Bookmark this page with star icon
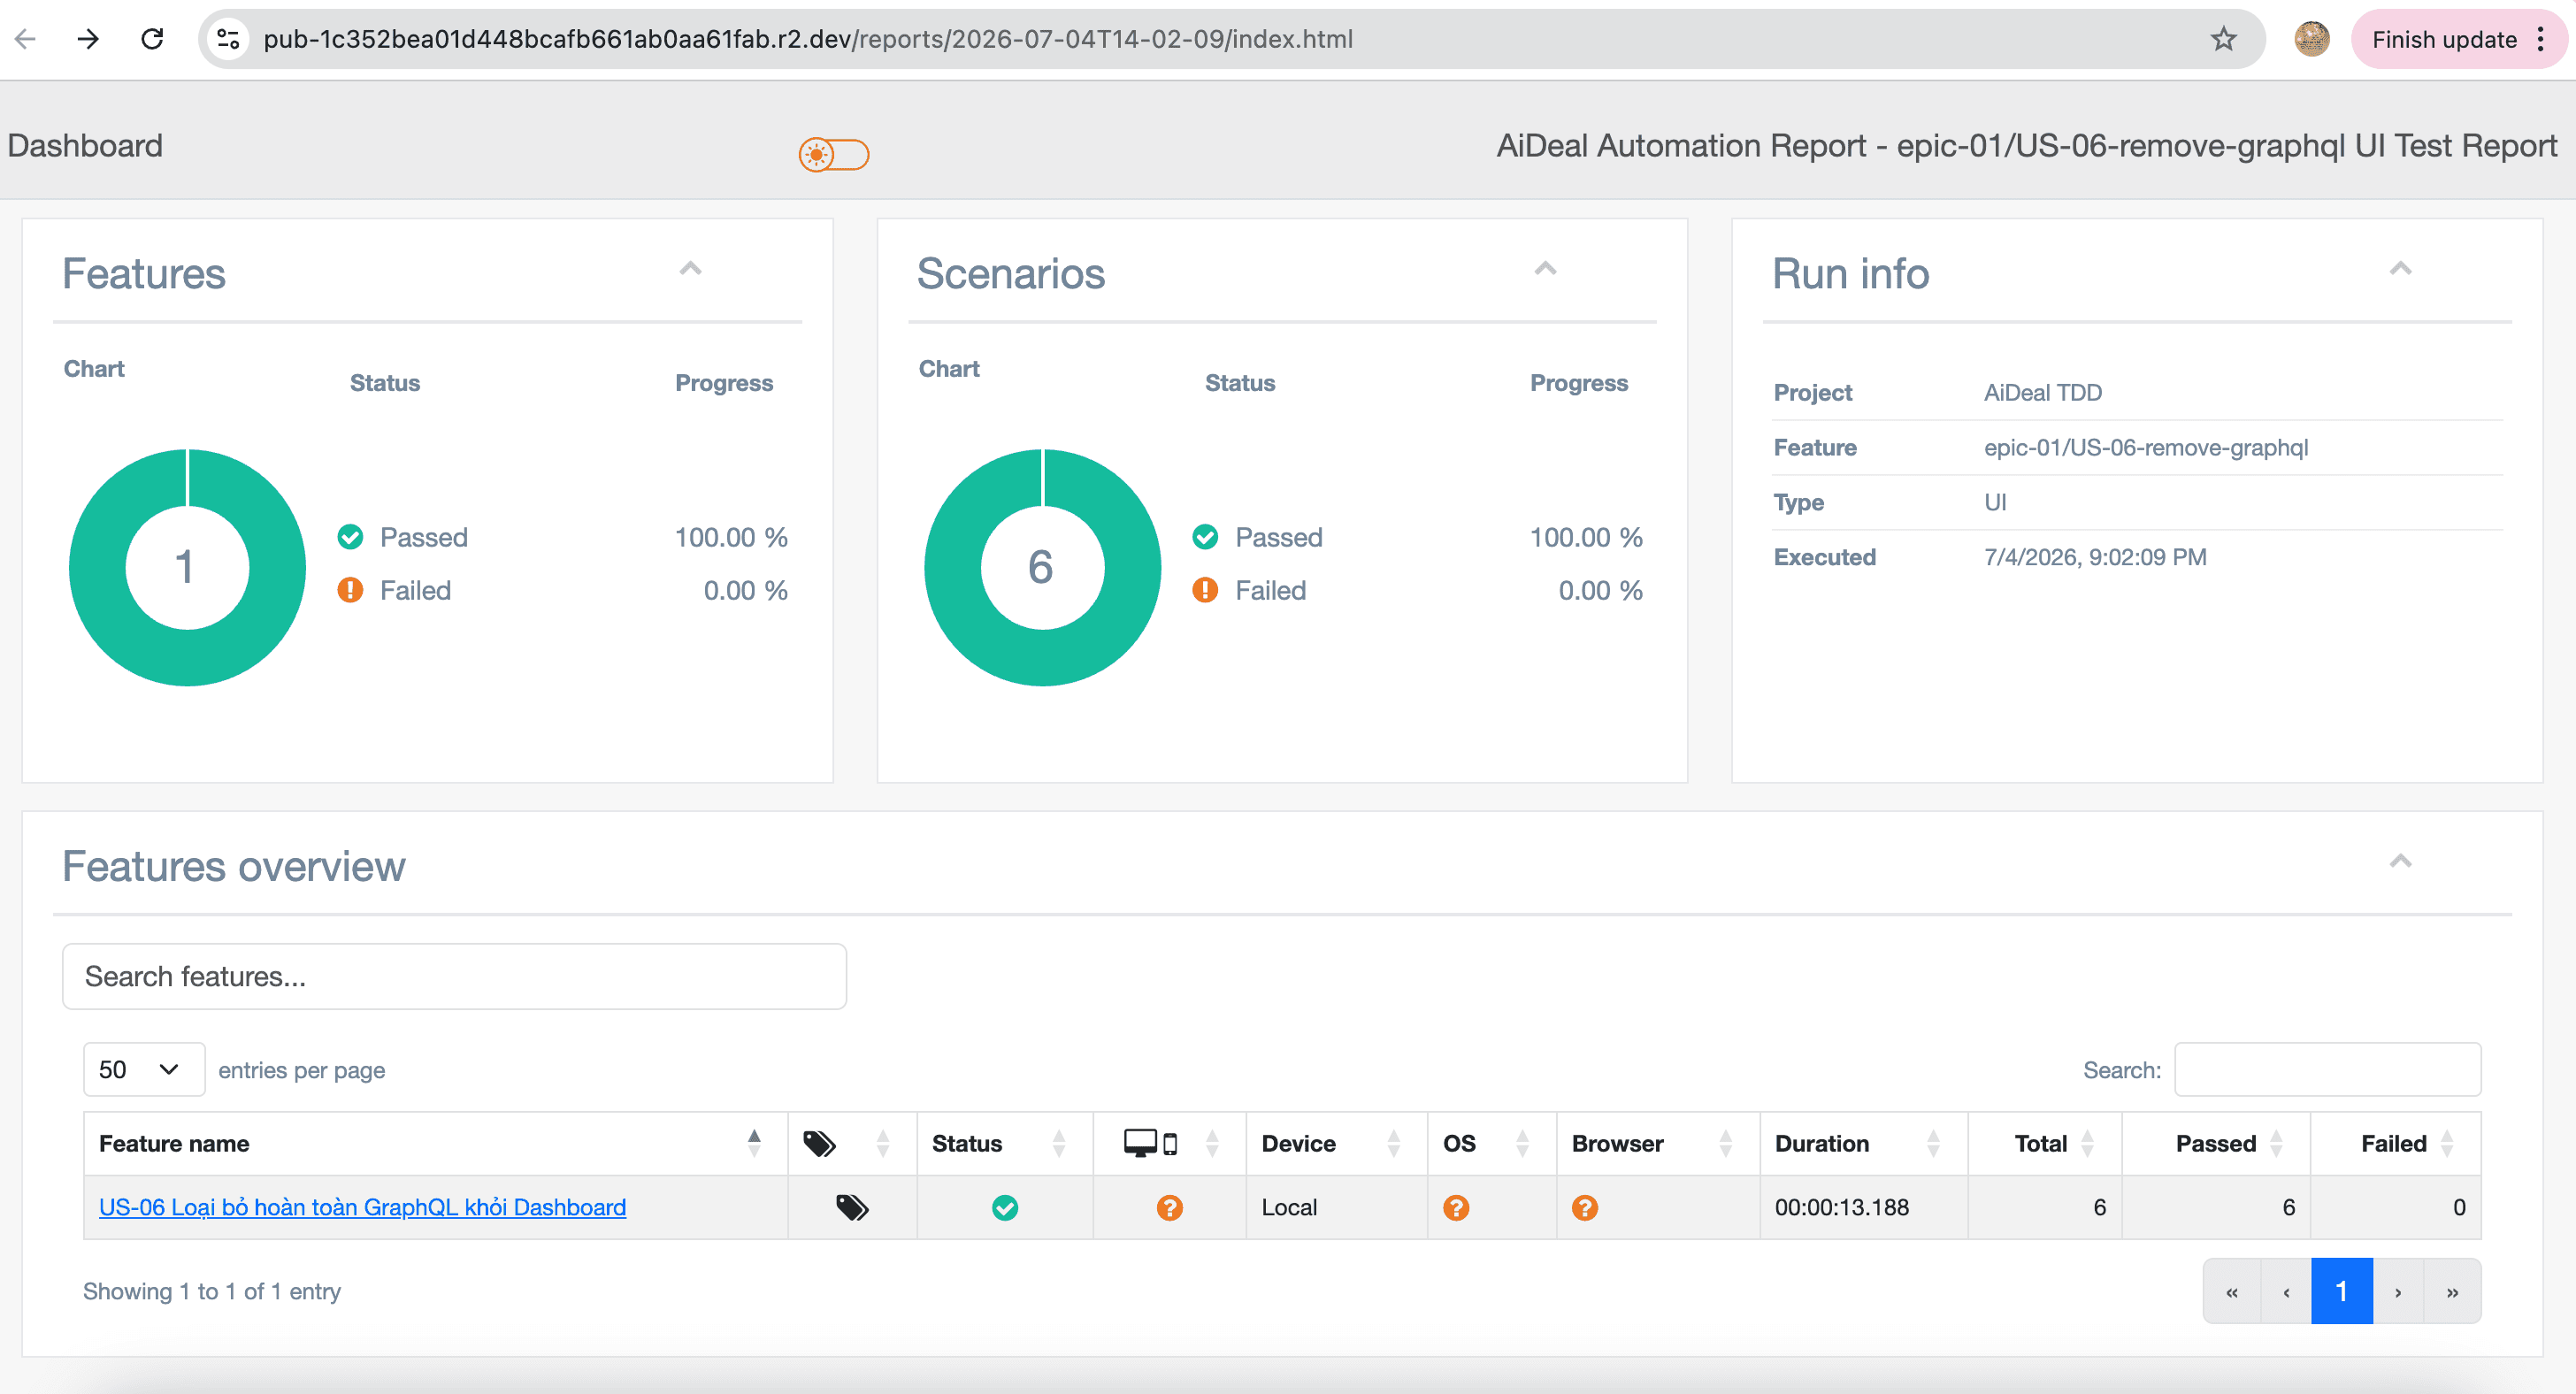The height and width of the screenshot is (1394, 2576). [2222, 39]
